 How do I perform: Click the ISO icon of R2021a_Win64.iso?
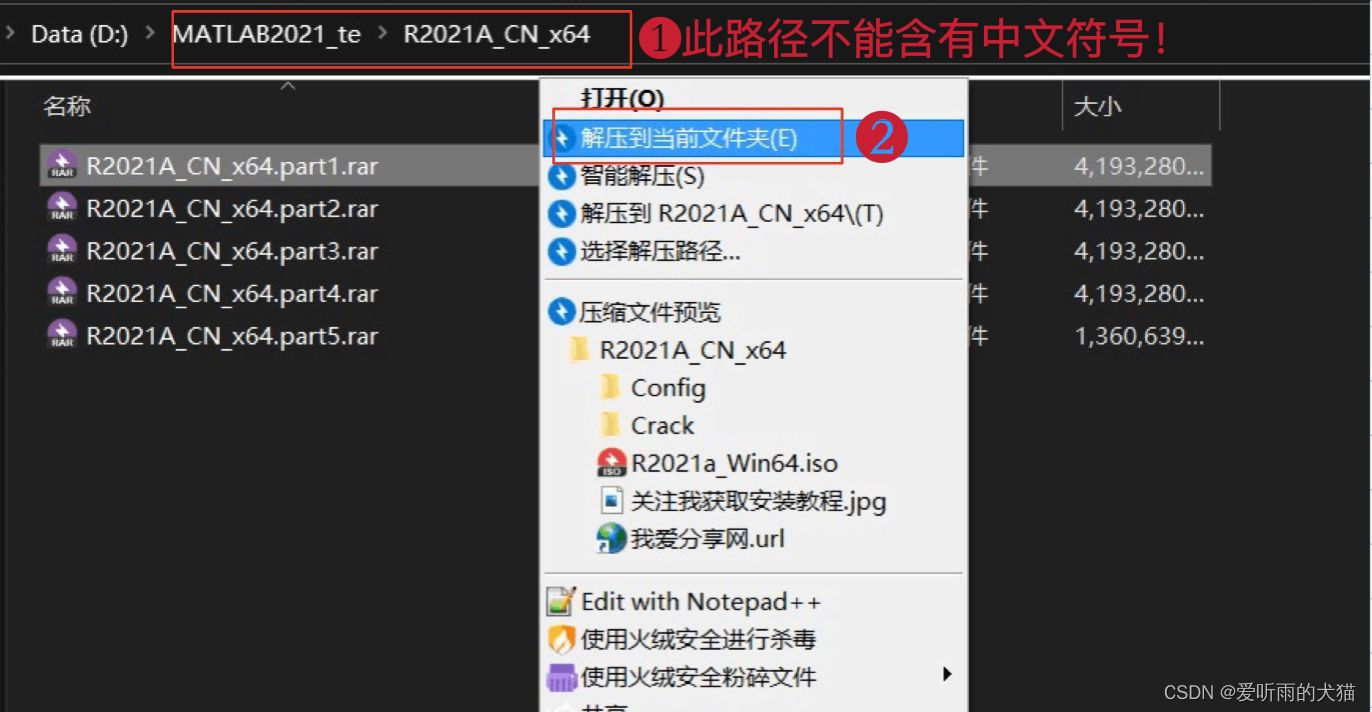click(x=611, y=463)
